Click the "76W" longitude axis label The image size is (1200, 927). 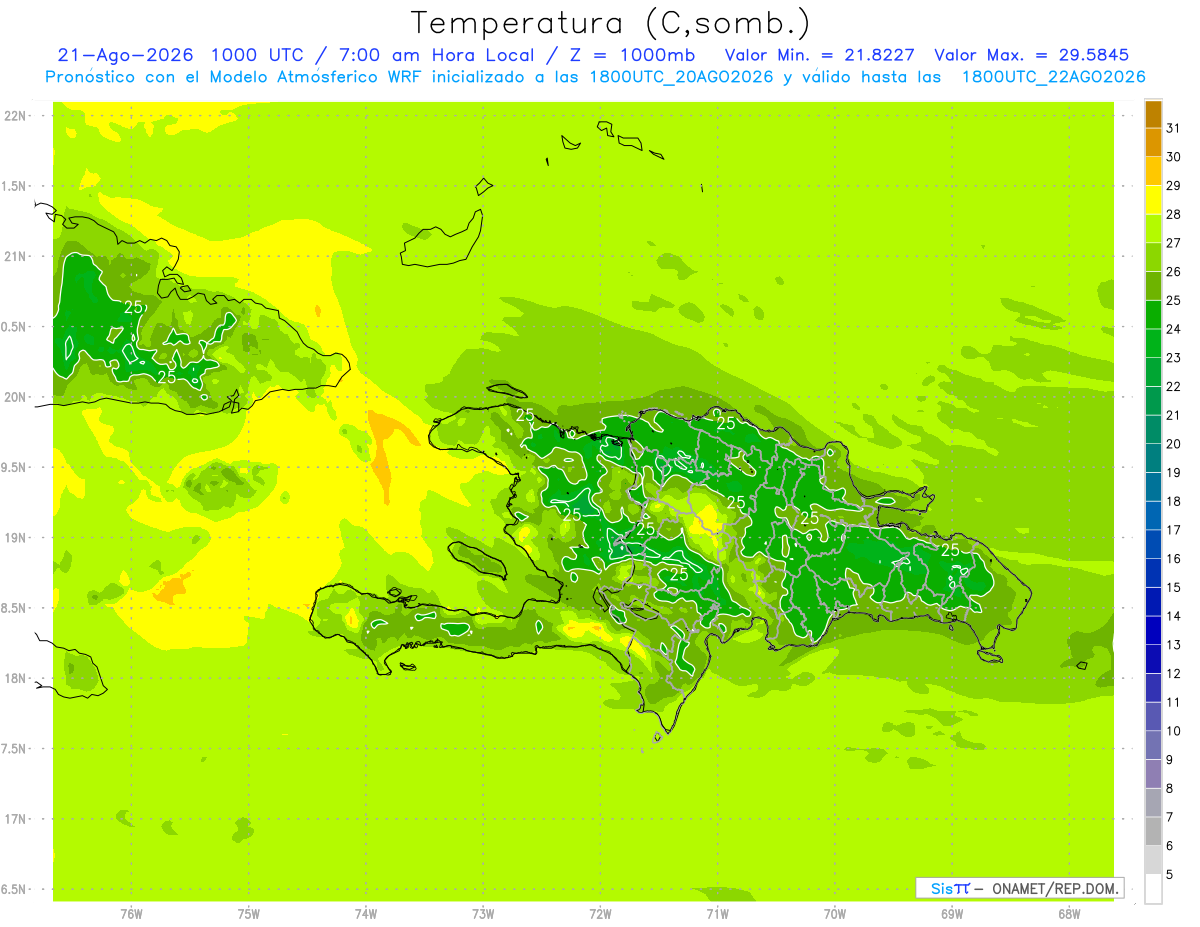pyautogui.click(x=131, y=914)
